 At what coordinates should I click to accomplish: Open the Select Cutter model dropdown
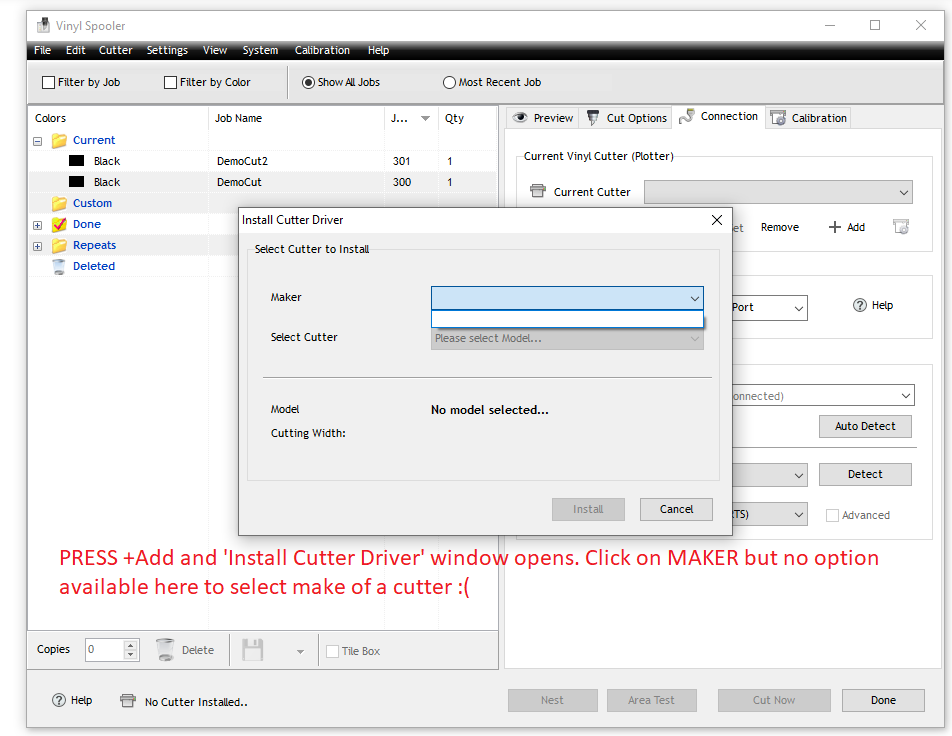[567, 338]
